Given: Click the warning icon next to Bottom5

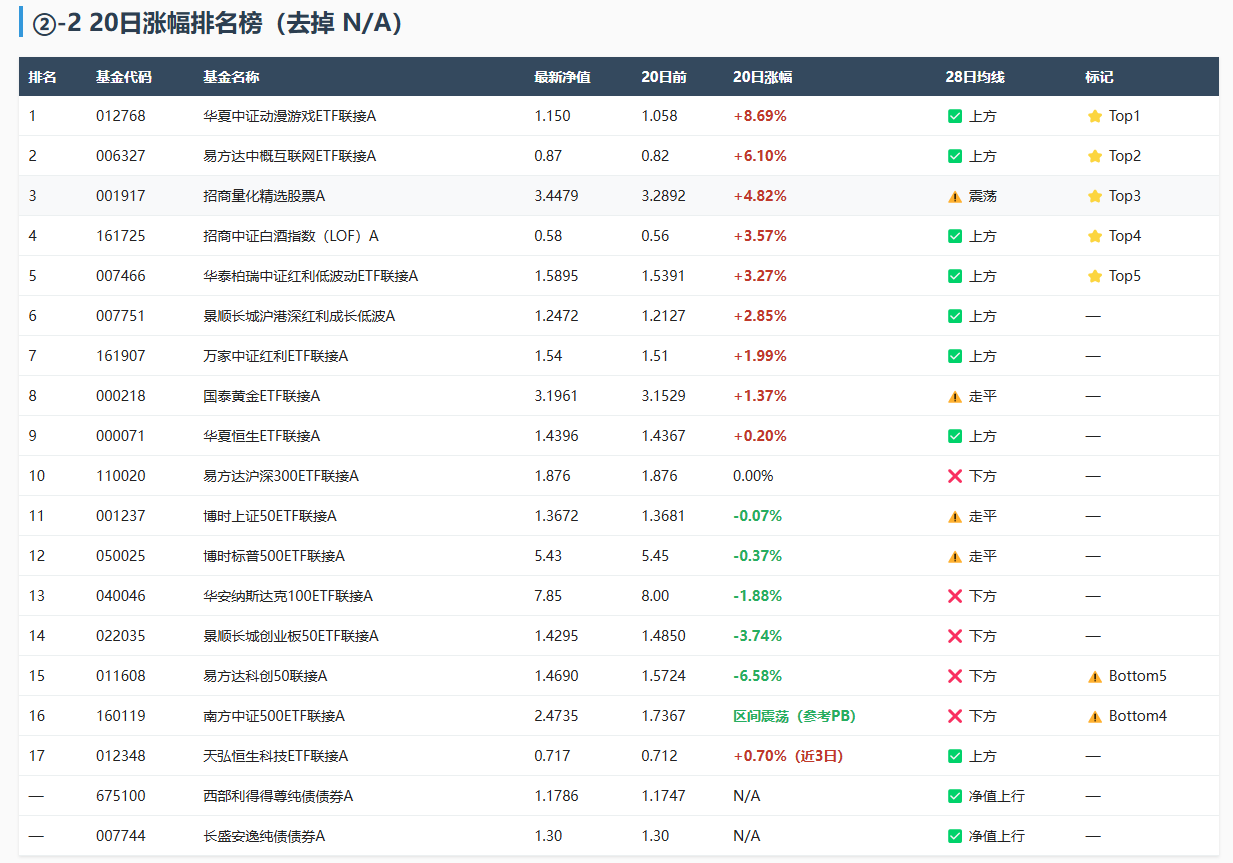Looking at the screenshot, I should point(1095,676).
